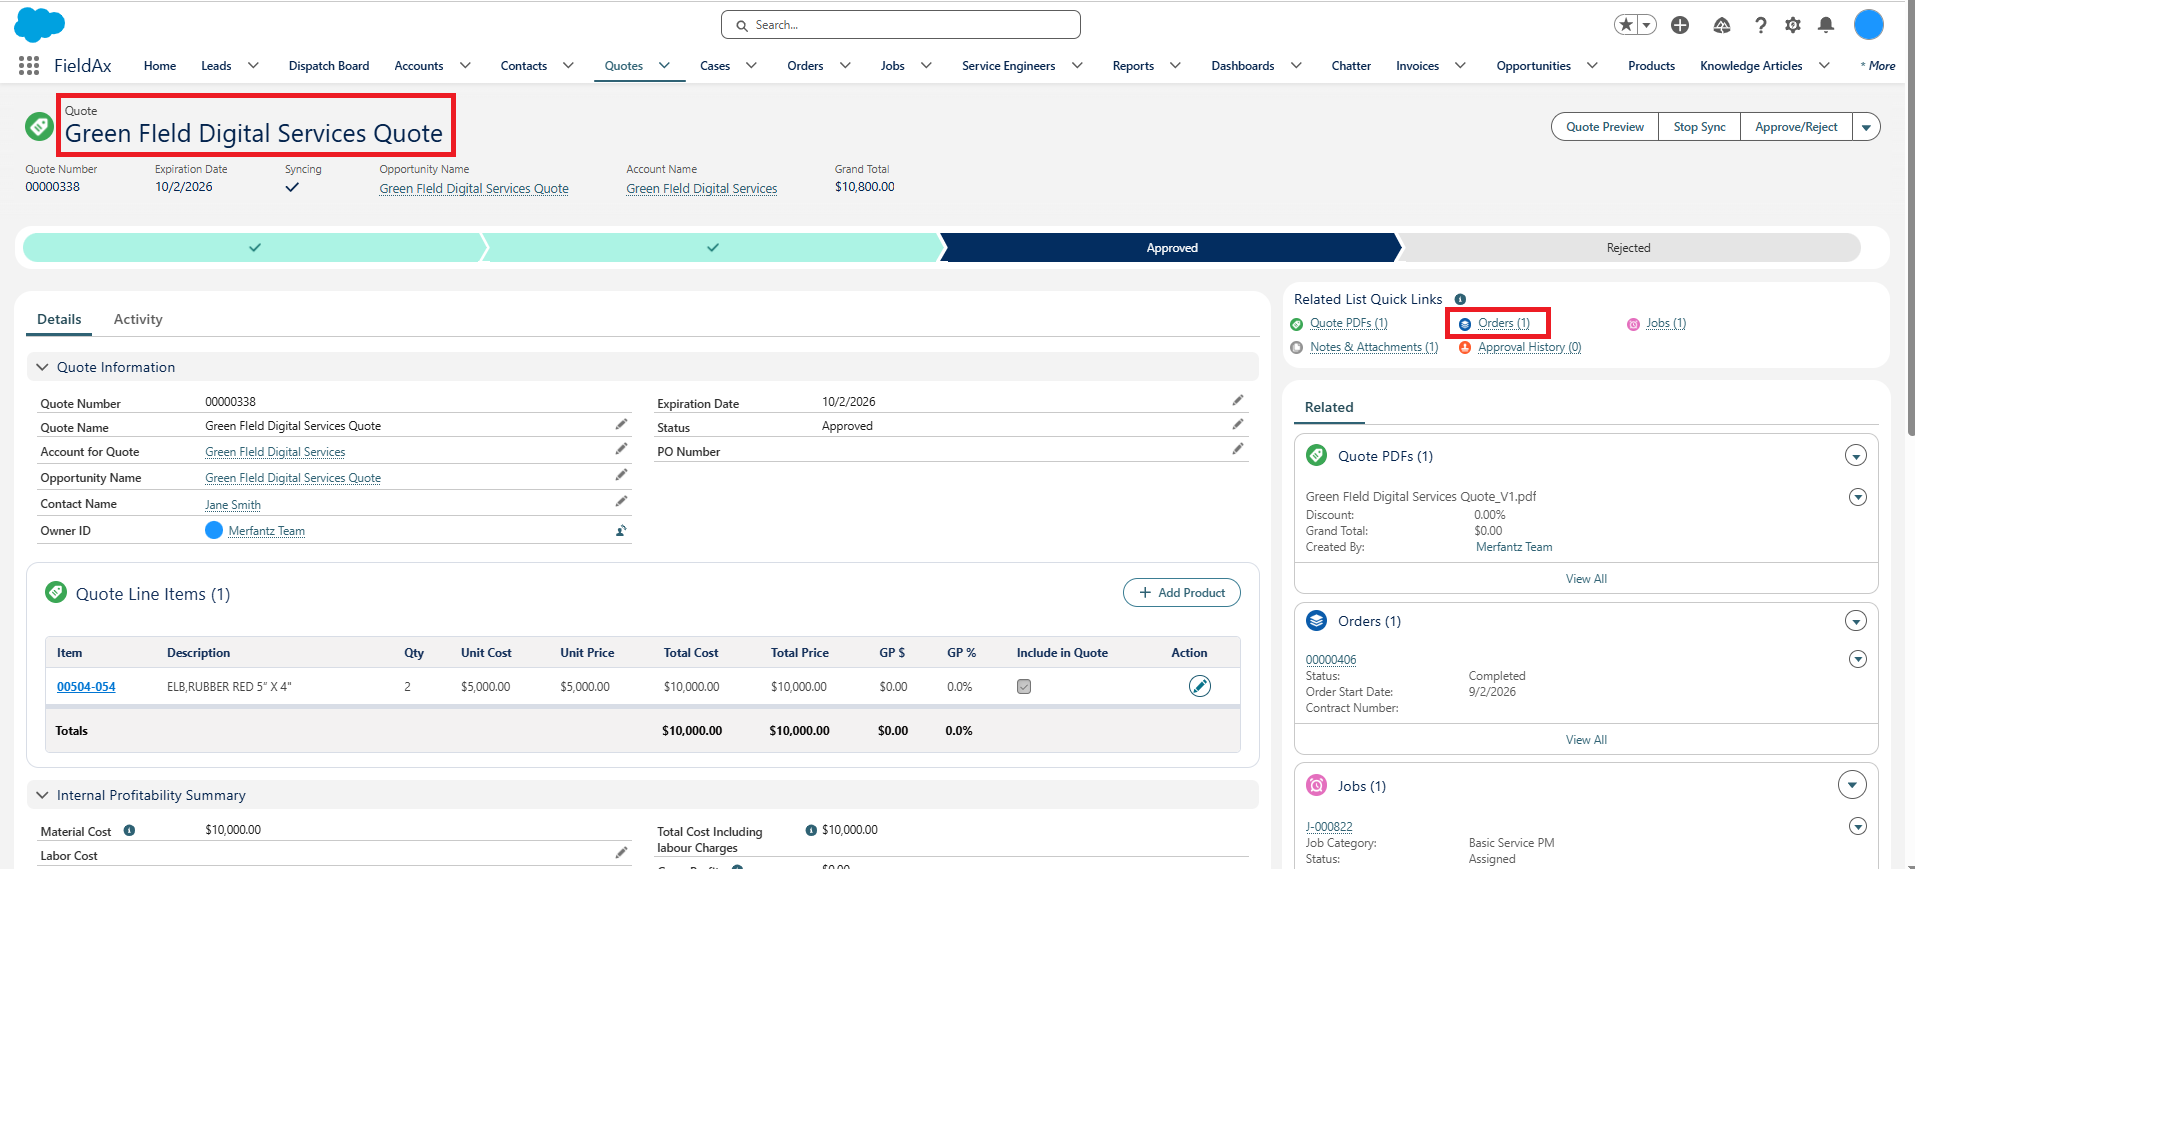
Task: Edit the Quote Name pencil icon
Action: 621,425
